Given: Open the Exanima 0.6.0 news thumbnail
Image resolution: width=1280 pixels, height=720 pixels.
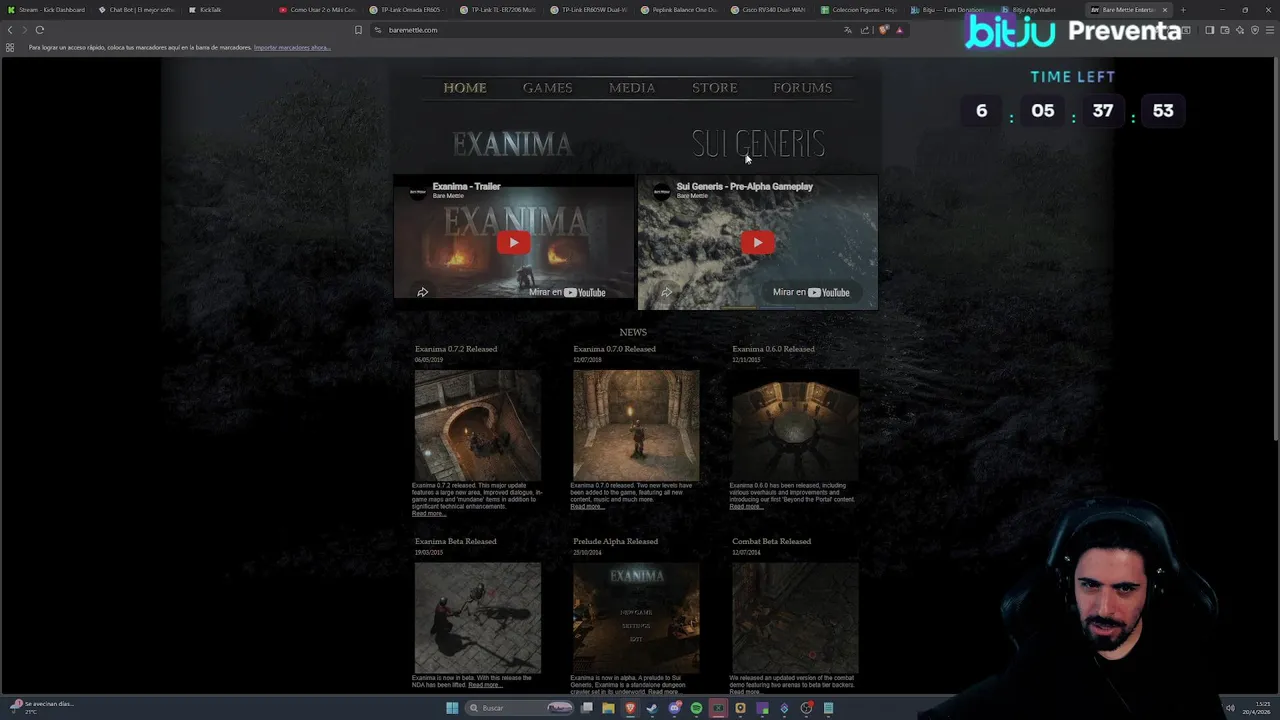Looking at the screenshot, I should pos(795,425).
